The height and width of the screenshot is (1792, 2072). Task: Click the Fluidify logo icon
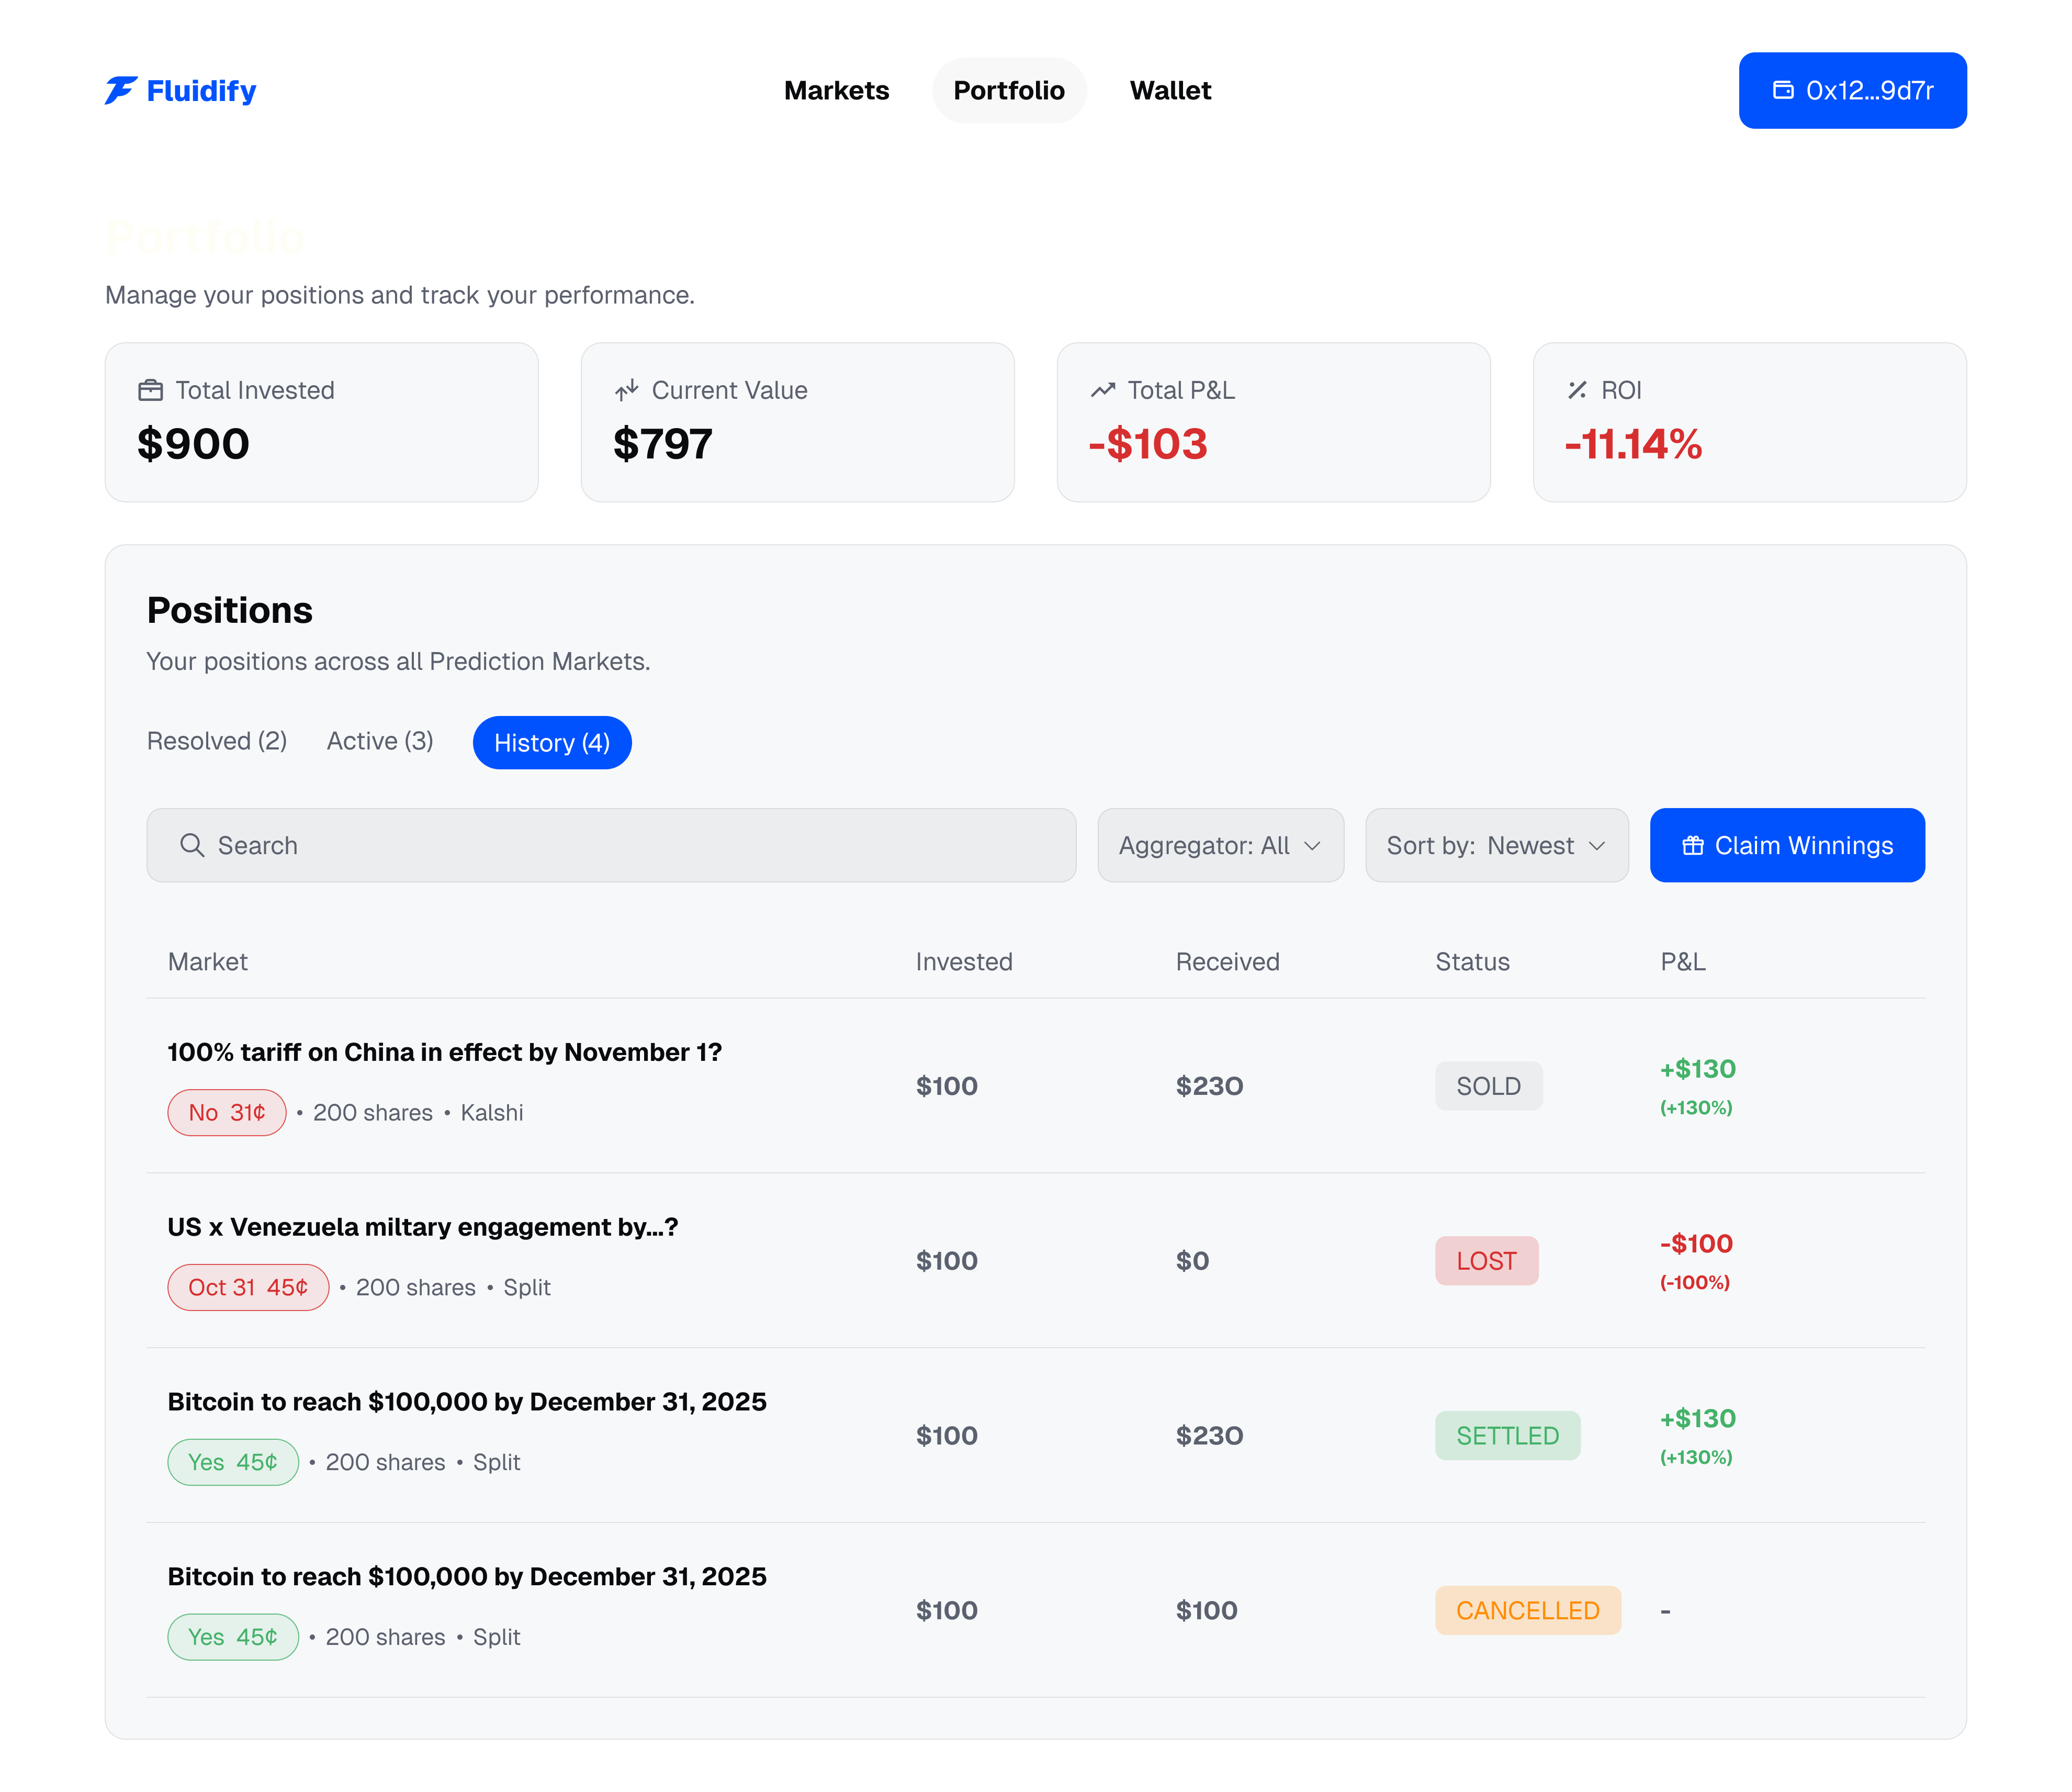pyautogui.click(x=121, y=90)
